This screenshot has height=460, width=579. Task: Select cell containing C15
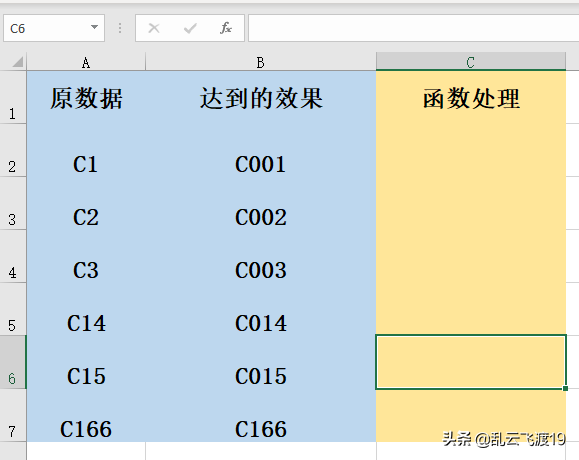[86, 362]
